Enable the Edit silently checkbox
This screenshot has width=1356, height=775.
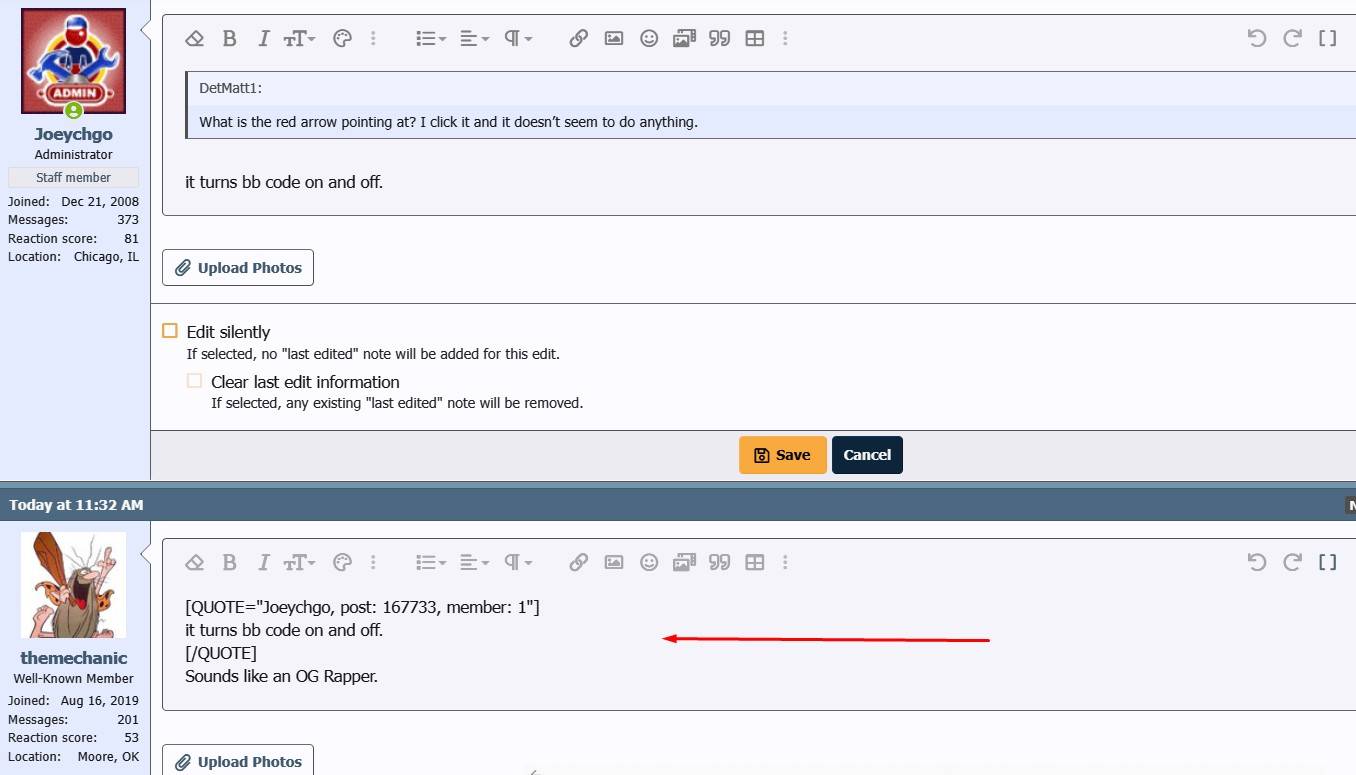tap(170, 331)
